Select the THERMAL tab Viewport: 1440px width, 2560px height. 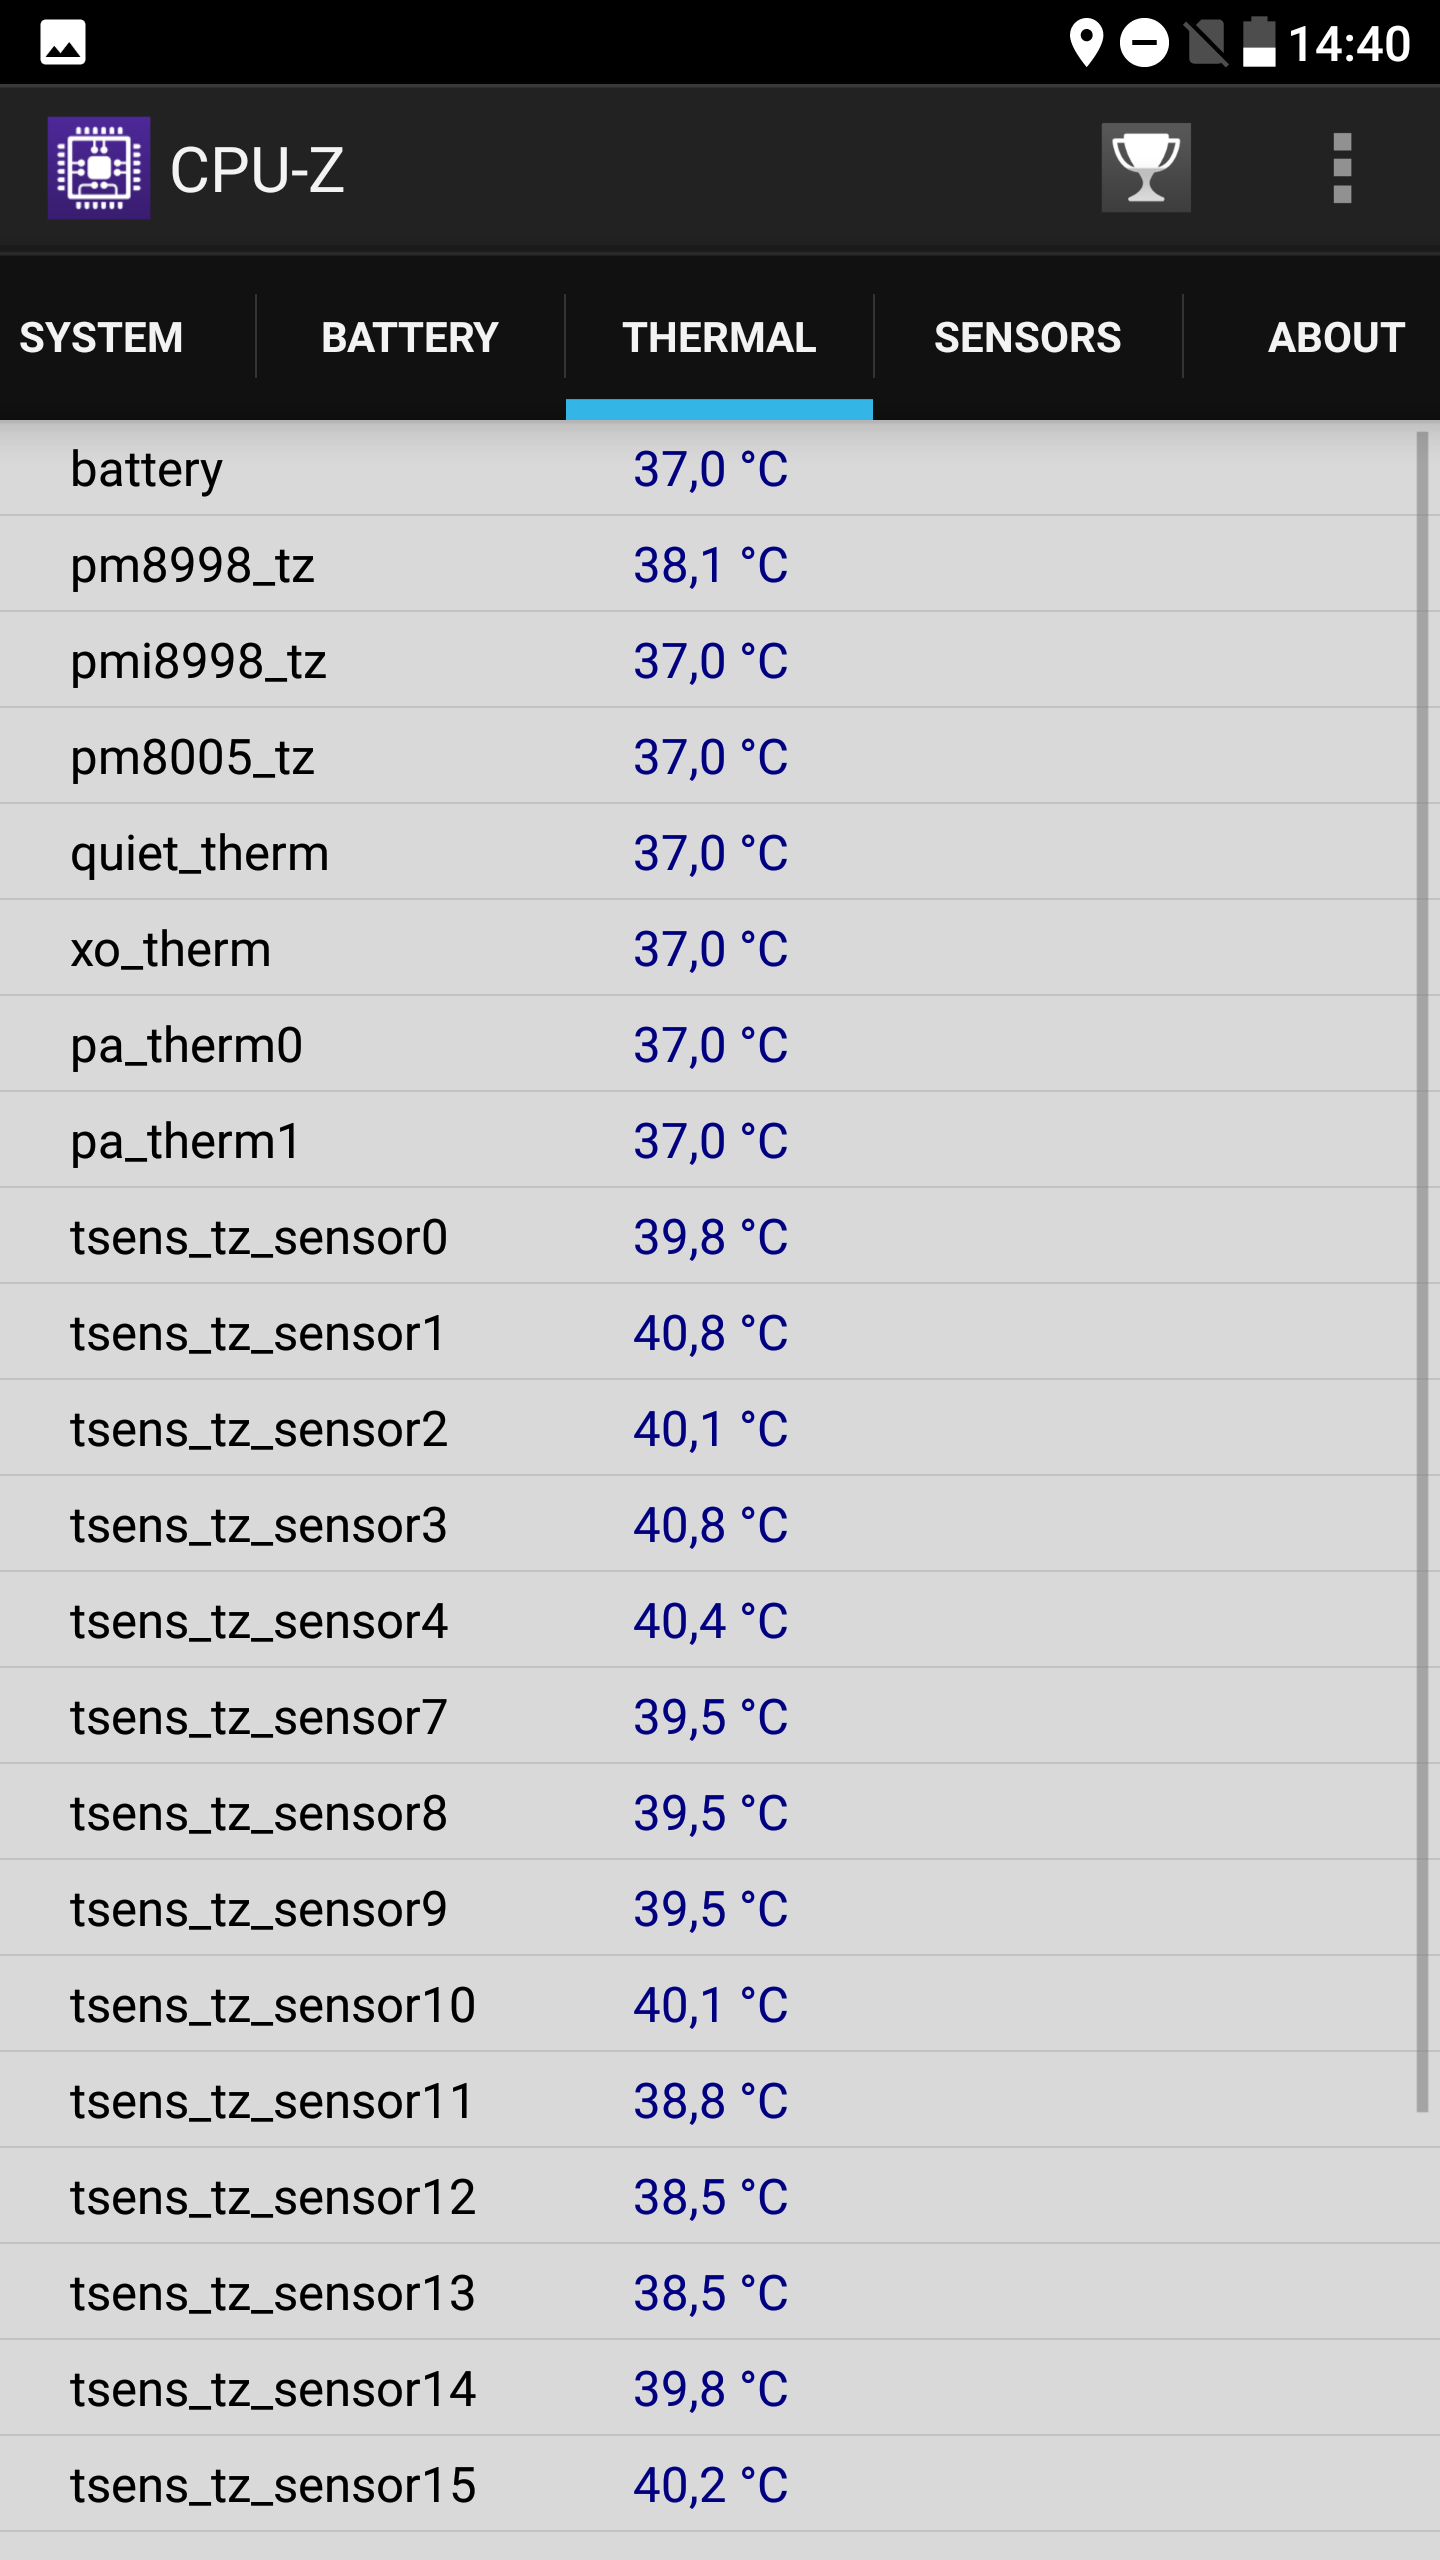coord(719,338)
